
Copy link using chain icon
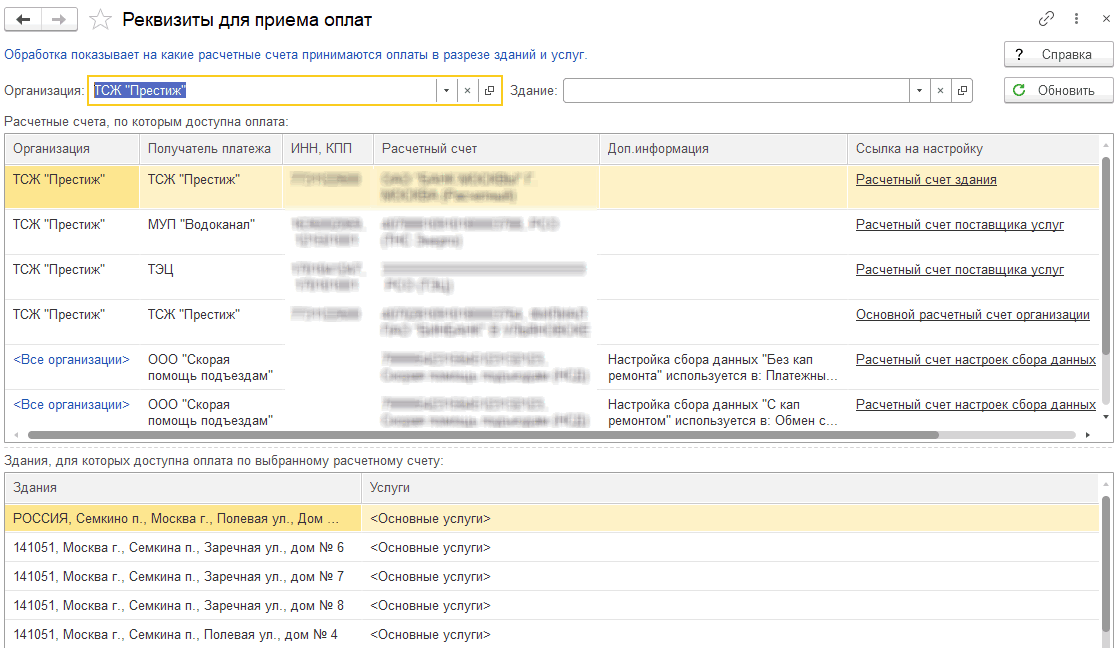point(1047,19)
